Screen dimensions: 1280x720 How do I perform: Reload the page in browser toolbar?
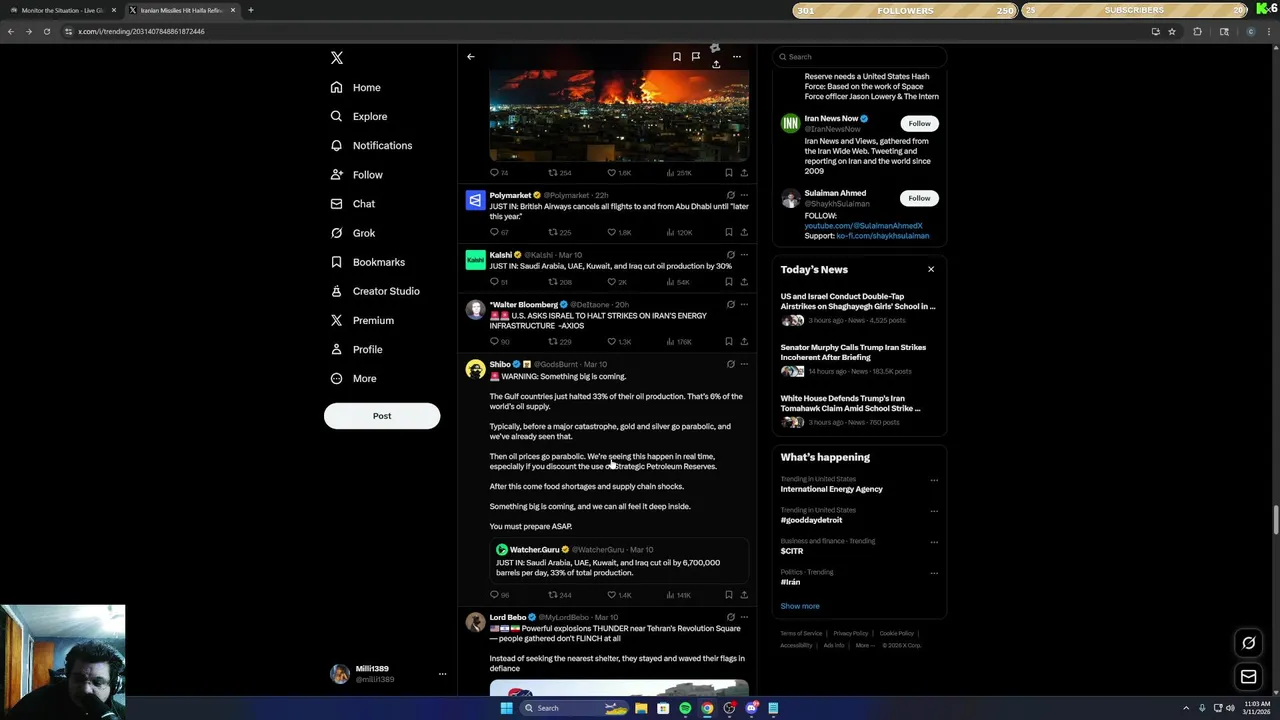coord(46,31)
